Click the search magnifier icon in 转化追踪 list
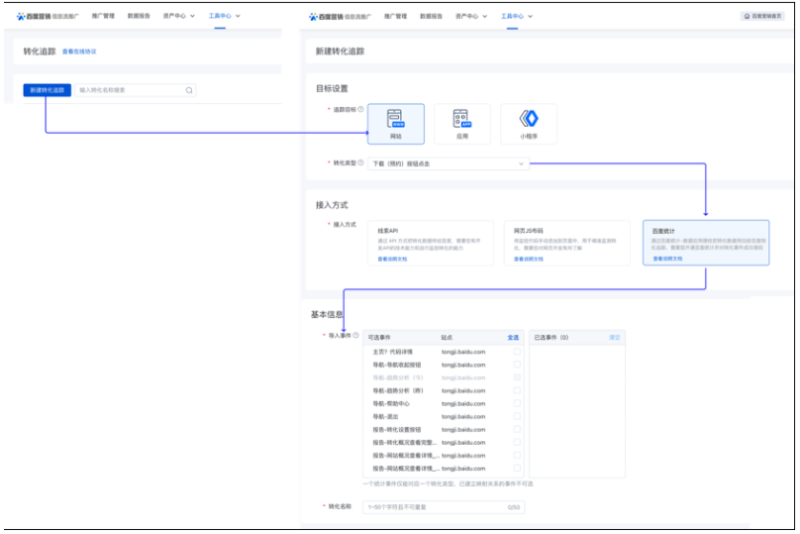This screenshot has width=800, height=534. click(x=189, y=90)
